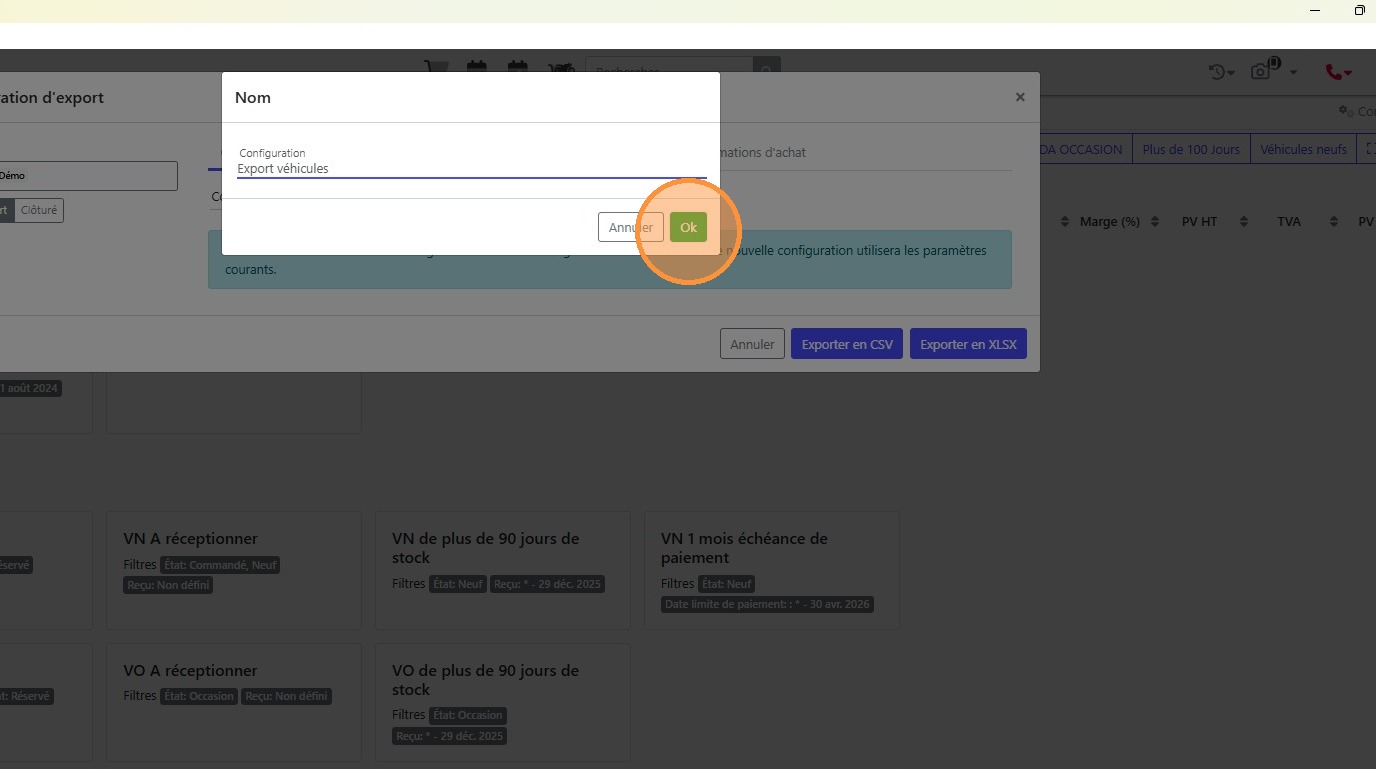Open VO de plus de 90 jours de stock
The width and height of the screenshot is (1376, 769).
pyautogui.click(x=503, y=702)
